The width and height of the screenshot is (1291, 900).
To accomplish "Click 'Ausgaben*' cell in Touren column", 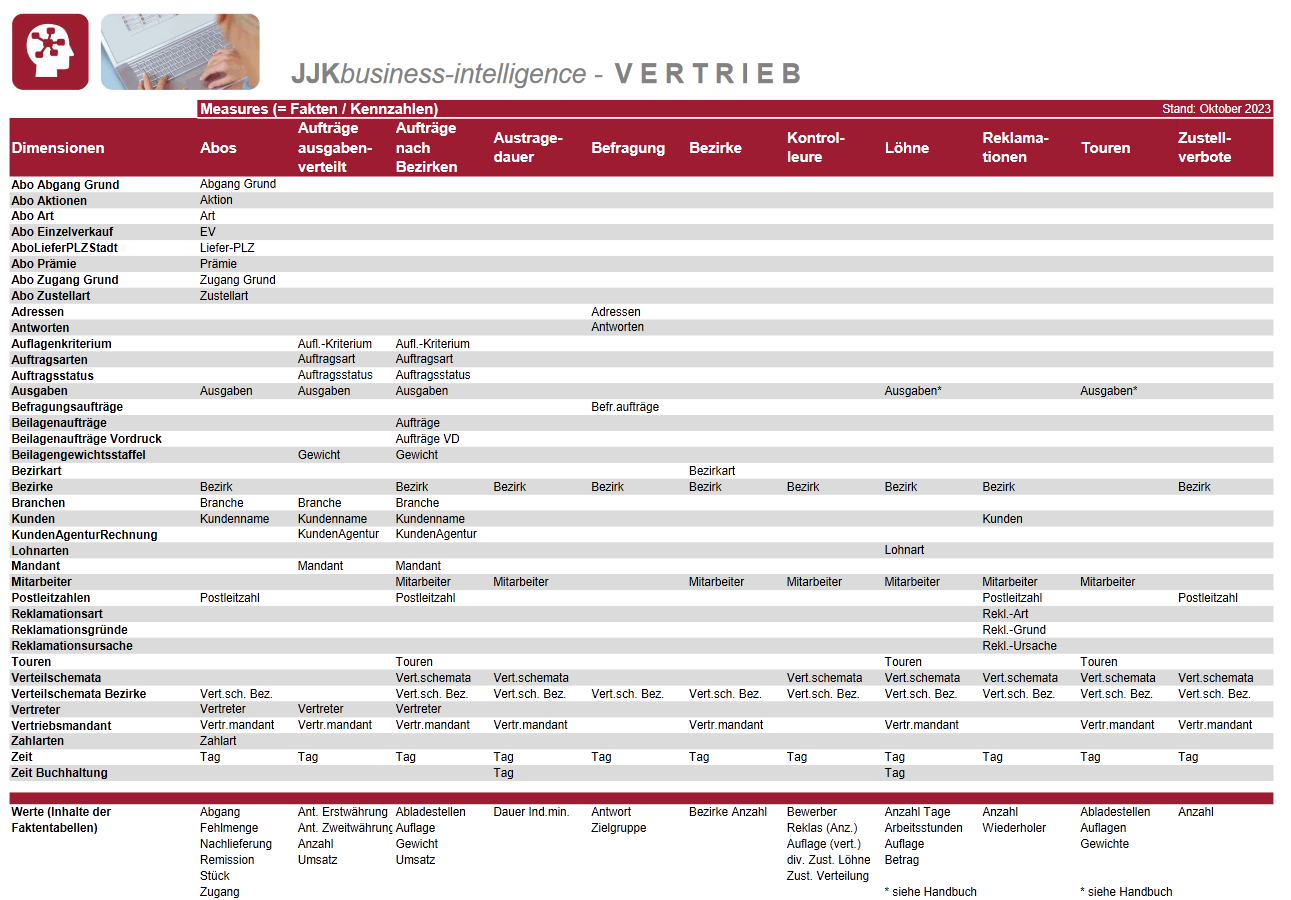I will point(1108,391).
